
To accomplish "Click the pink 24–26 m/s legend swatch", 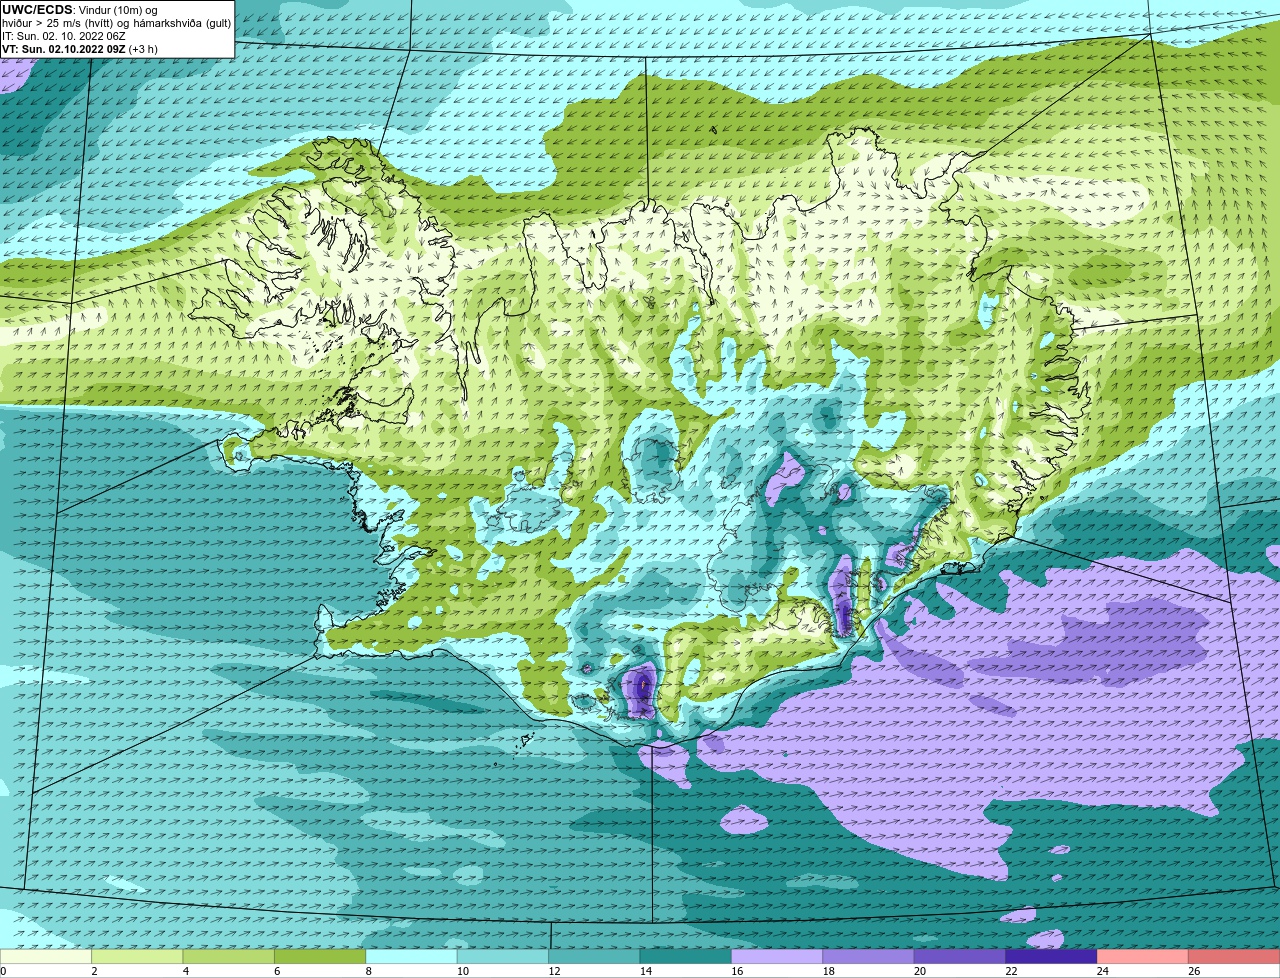I will (1143, 956).
